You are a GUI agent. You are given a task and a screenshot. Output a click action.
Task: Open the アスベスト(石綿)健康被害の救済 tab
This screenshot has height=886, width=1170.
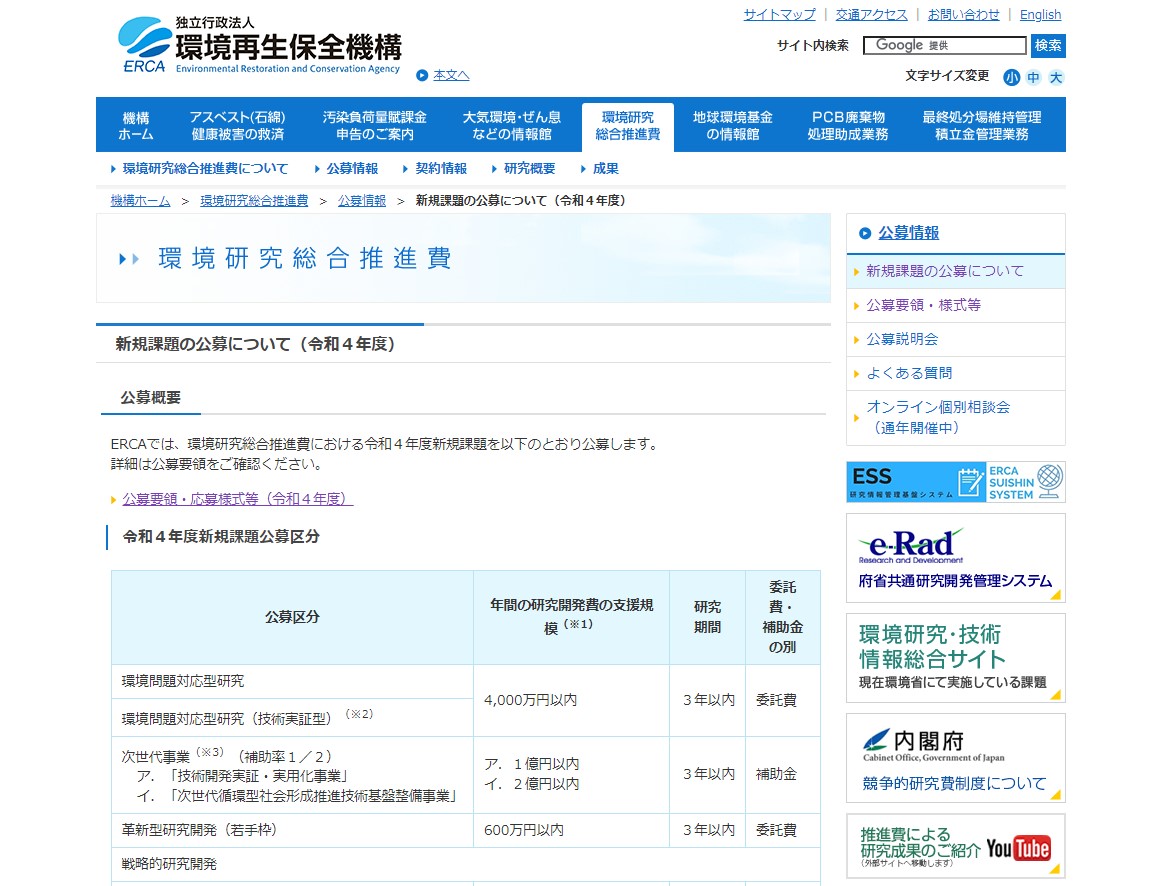[238, 125]
